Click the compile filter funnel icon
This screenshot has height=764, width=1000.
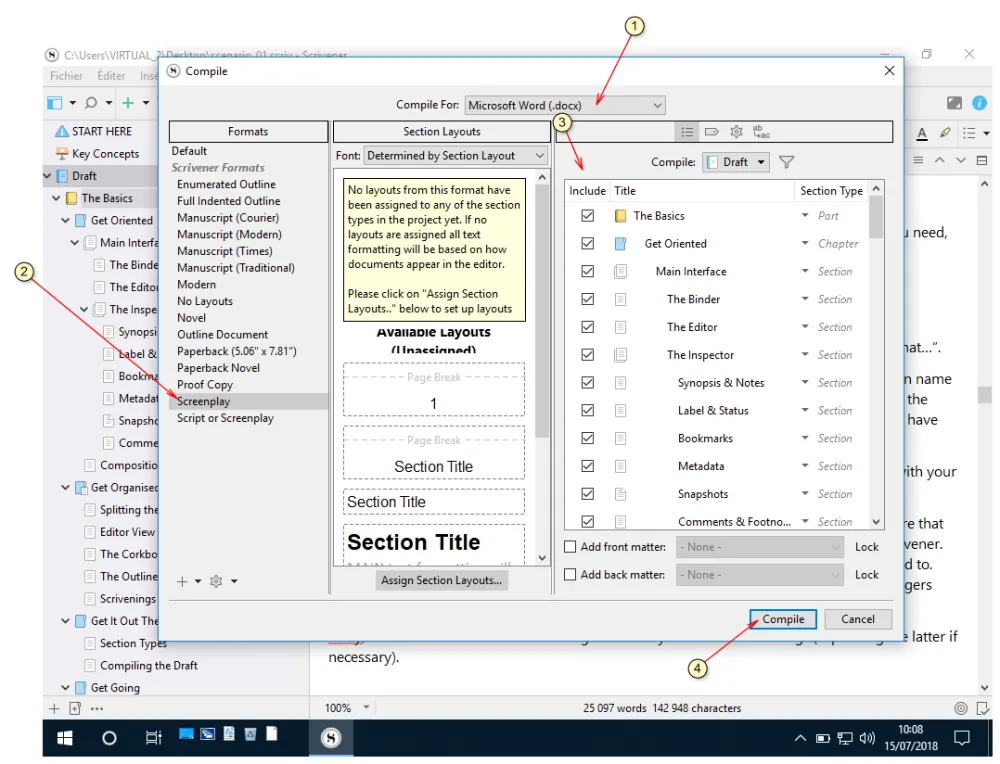(x=786, y=163)
